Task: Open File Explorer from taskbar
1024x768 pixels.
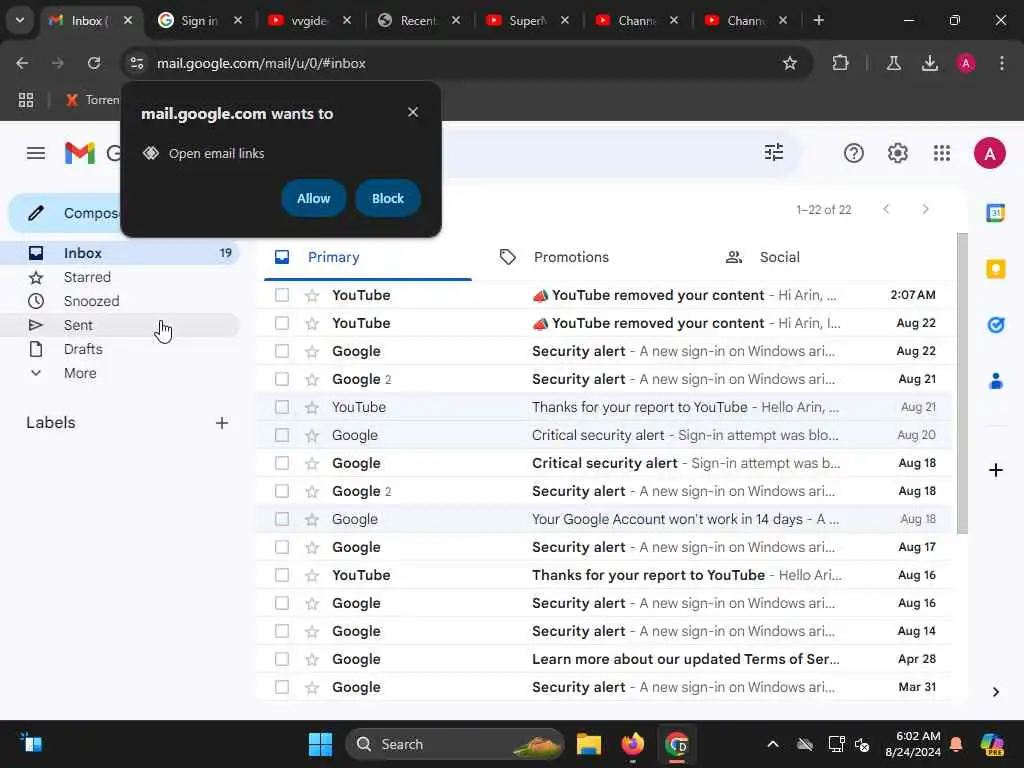Action: tap(588, 744)
